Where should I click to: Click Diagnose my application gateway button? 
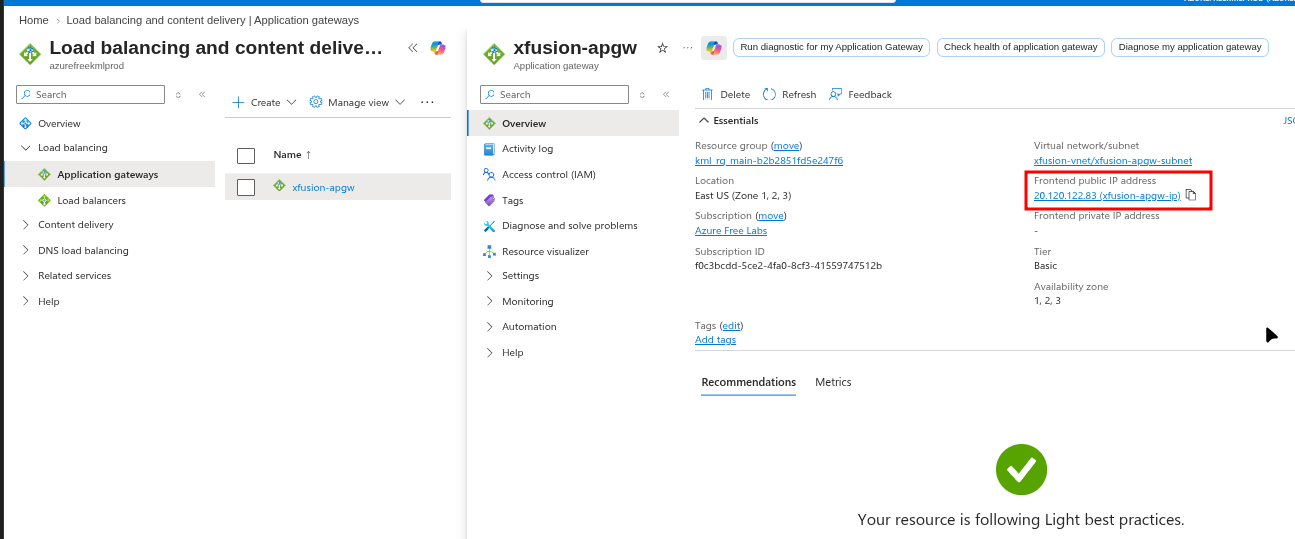1190,47
